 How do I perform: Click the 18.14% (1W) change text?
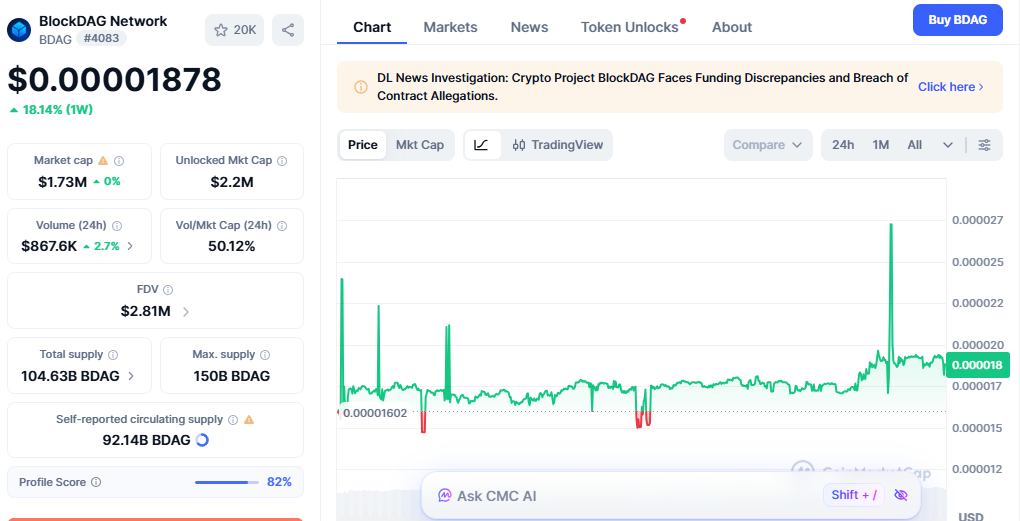(x=57, y=110)
